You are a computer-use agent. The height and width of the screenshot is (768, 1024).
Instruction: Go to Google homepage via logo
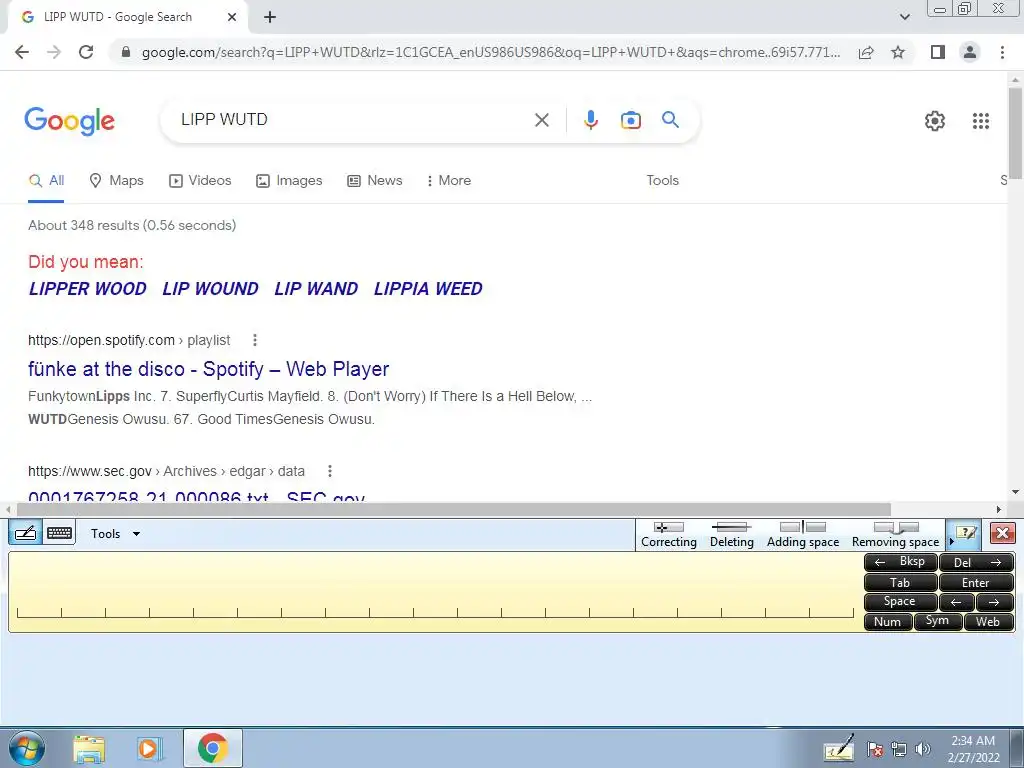point(69,121)
